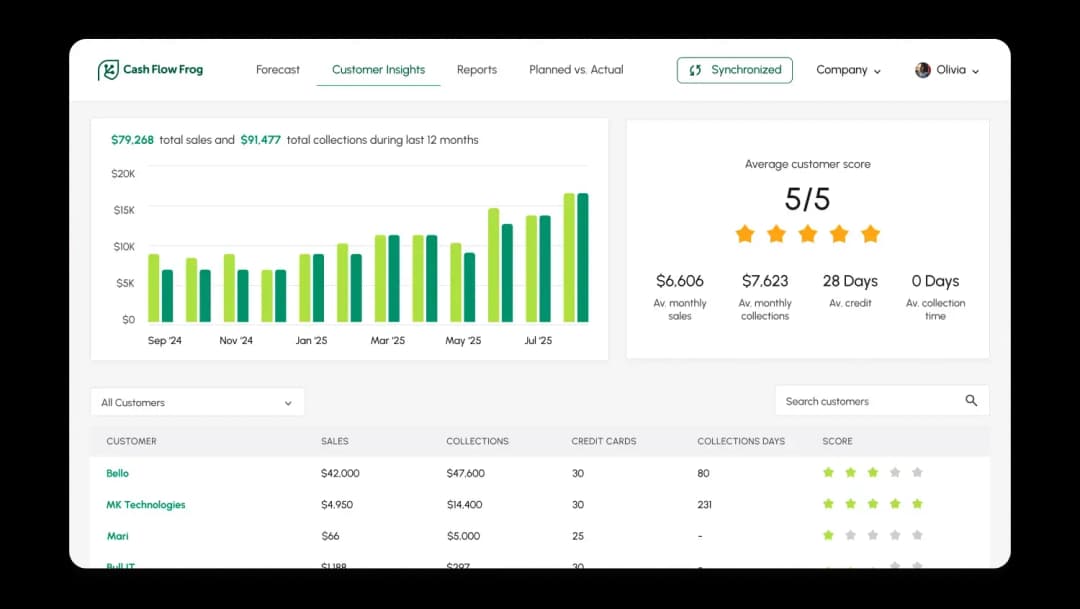Select the Planned vs. Actual tab

click(x=575, y=70)
